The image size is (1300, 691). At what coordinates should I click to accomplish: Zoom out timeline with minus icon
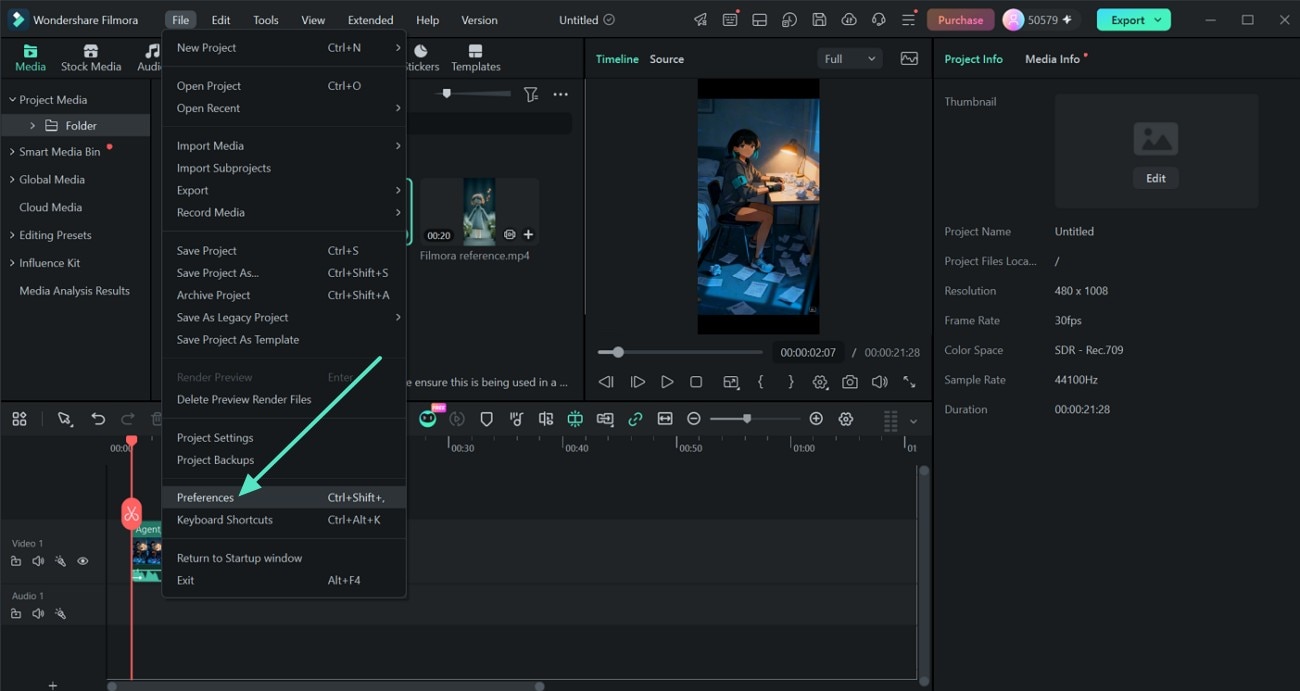click(x=694, y=419)
